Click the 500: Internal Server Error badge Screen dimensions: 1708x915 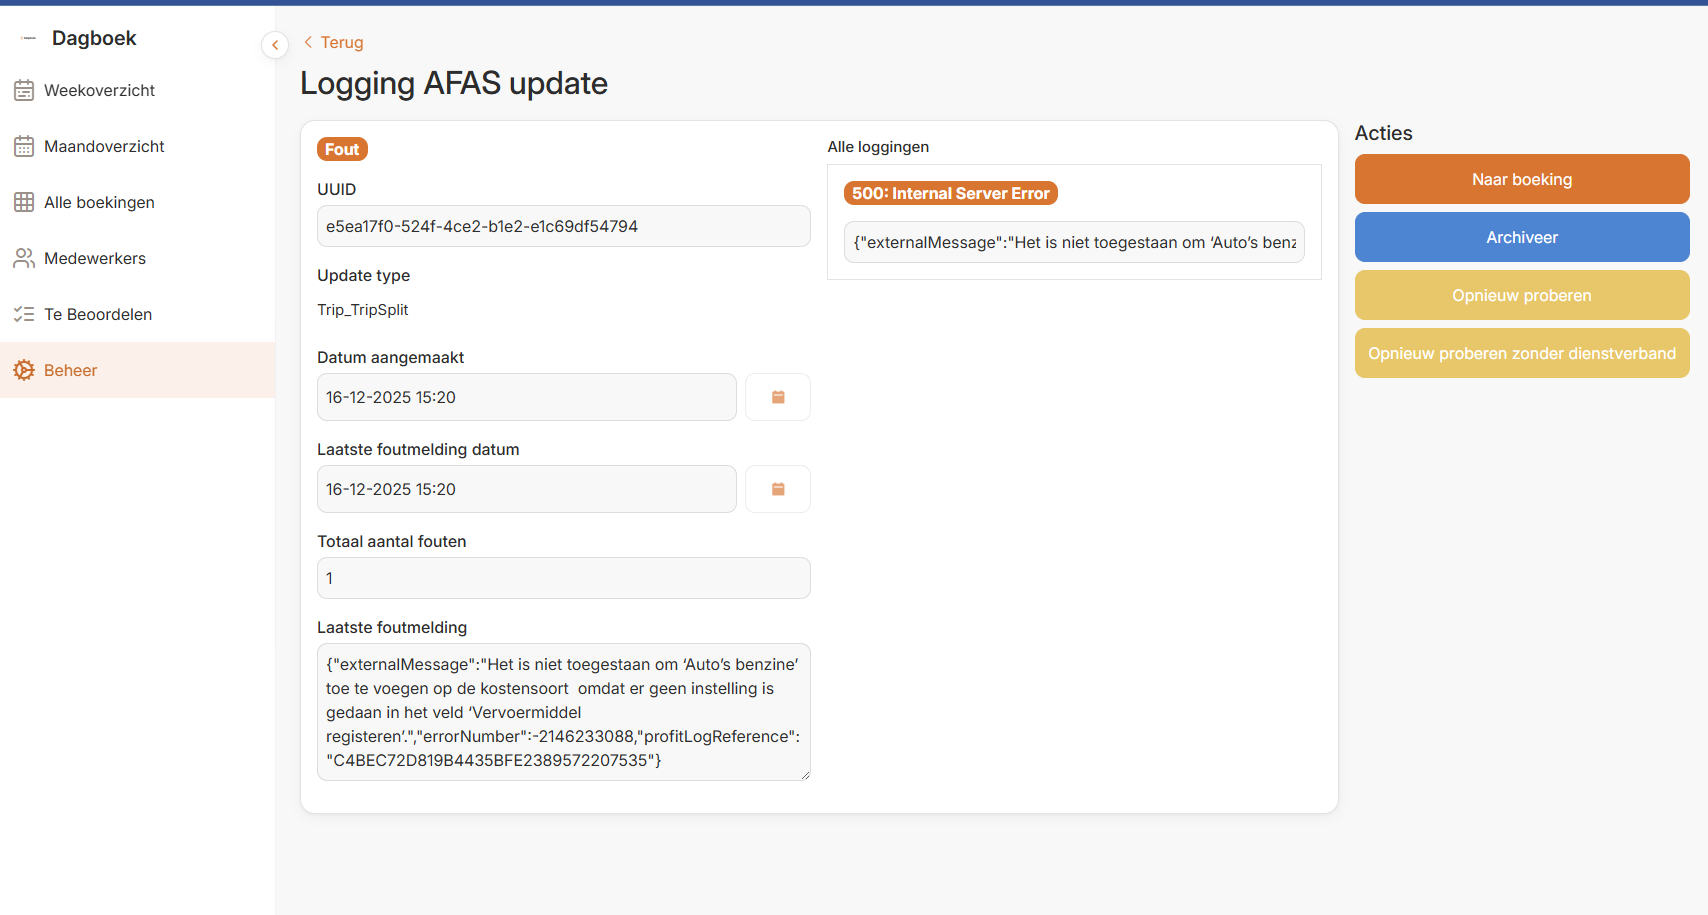[950, 194]
